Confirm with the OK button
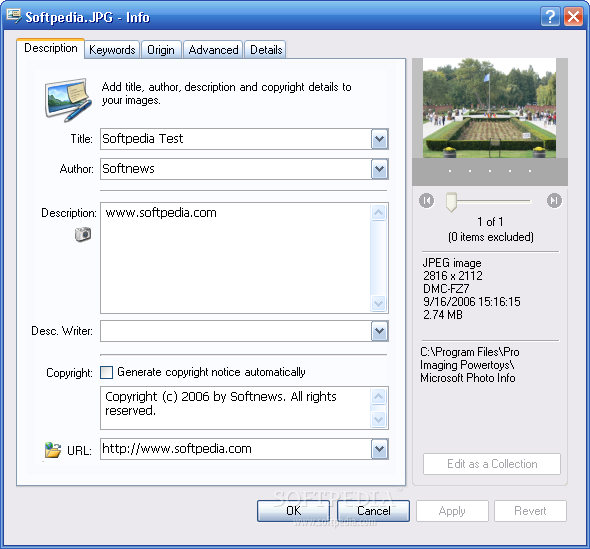The image size is (590, 549). (x=293, y=511)
